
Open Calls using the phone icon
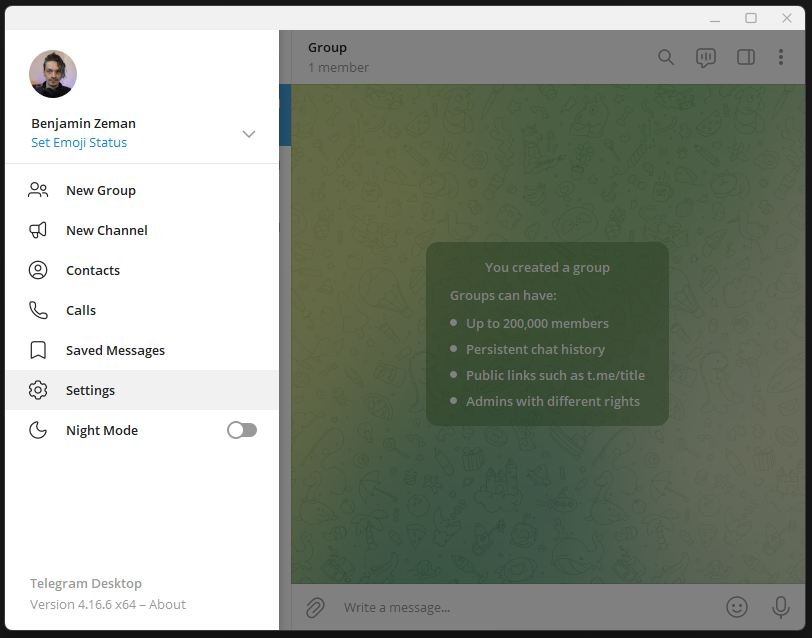(x=38, y=310)
